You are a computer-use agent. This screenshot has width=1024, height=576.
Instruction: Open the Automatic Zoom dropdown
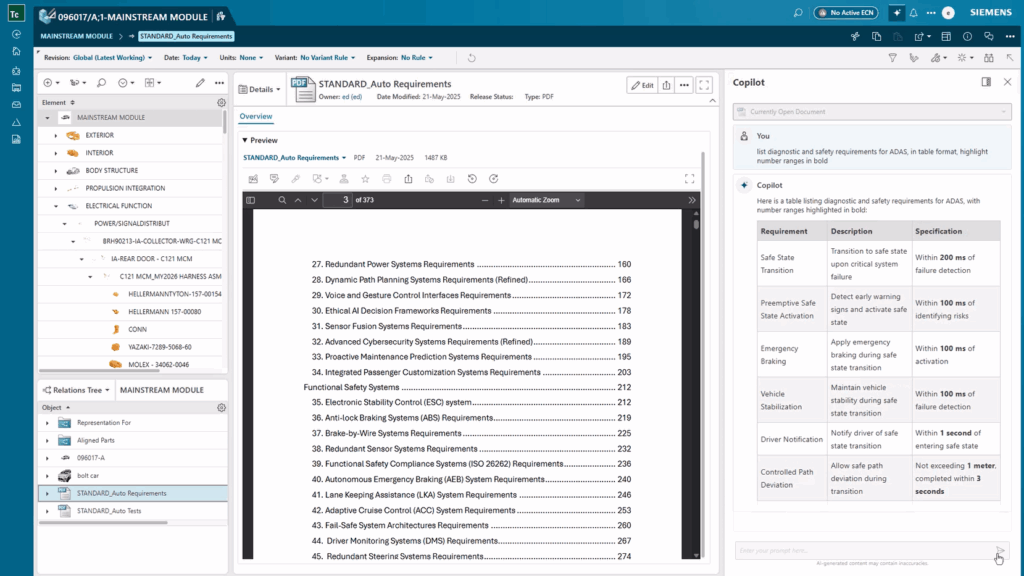coord(546,200)
